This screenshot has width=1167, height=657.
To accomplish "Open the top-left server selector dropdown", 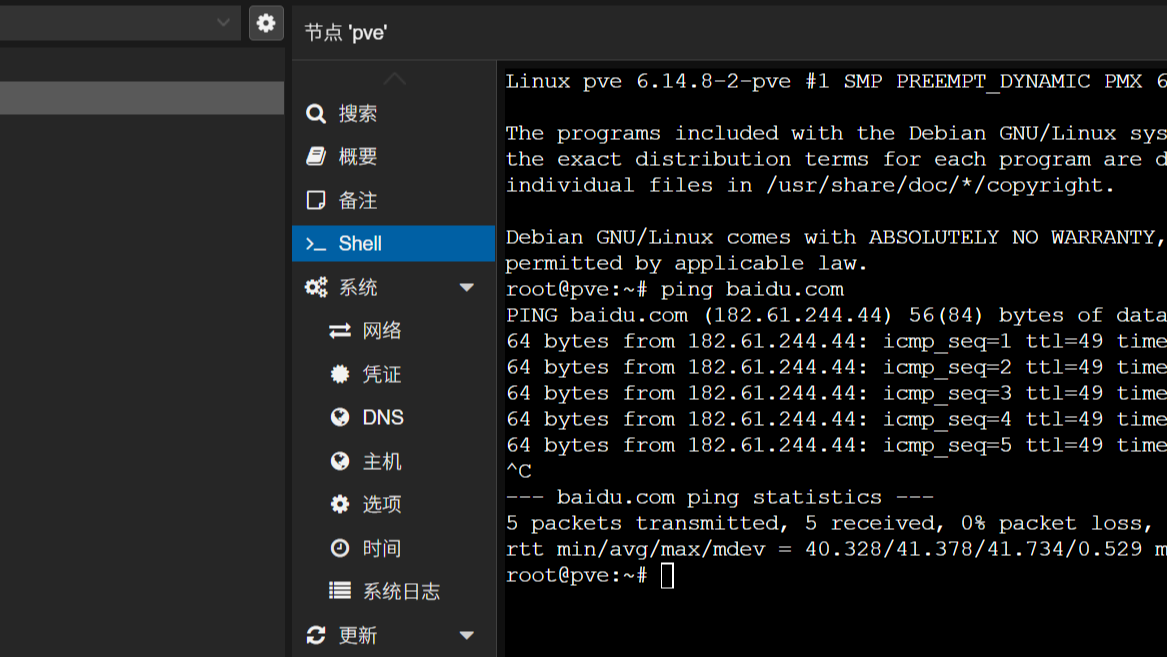I will click(x=120, y=22).
